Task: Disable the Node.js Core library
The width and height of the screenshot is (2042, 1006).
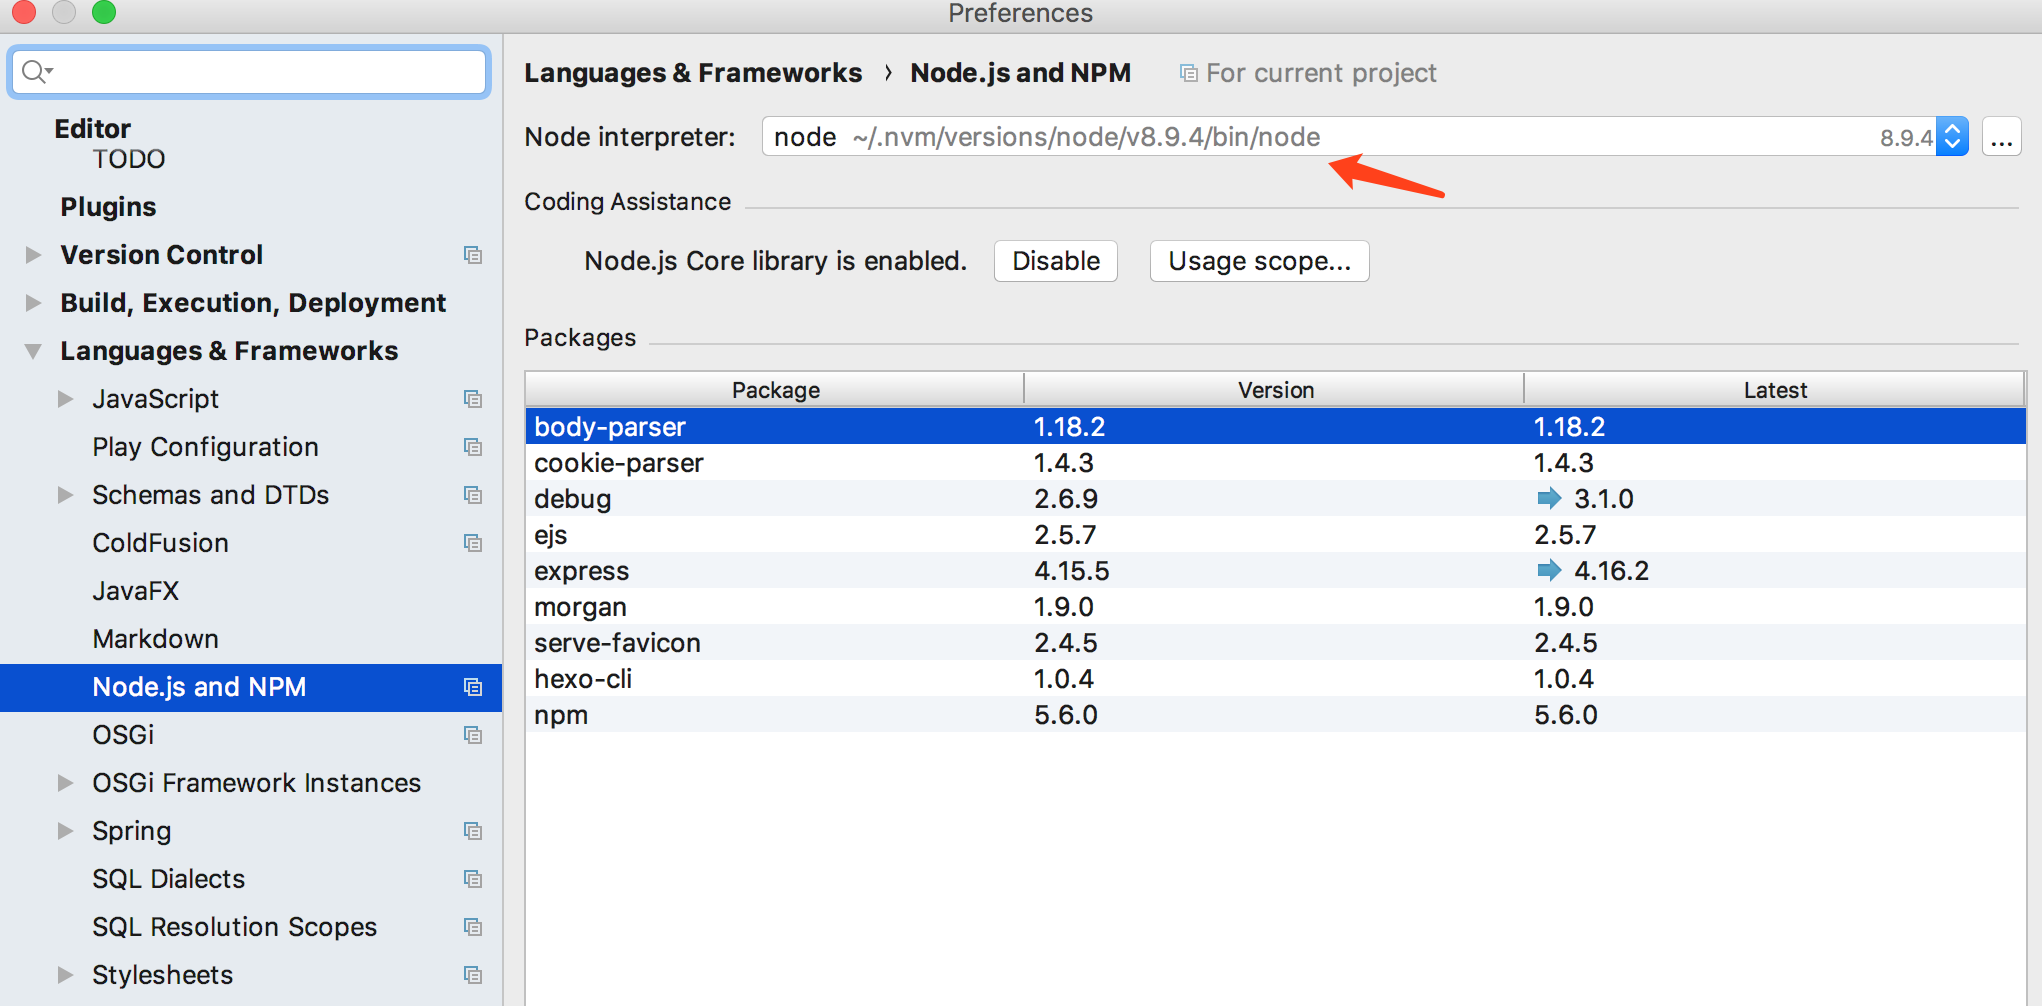Action: (1055, 261)
